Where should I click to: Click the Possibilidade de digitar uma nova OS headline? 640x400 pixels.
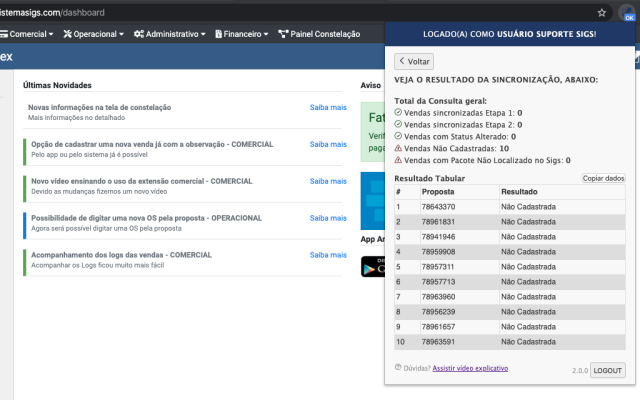147,218
